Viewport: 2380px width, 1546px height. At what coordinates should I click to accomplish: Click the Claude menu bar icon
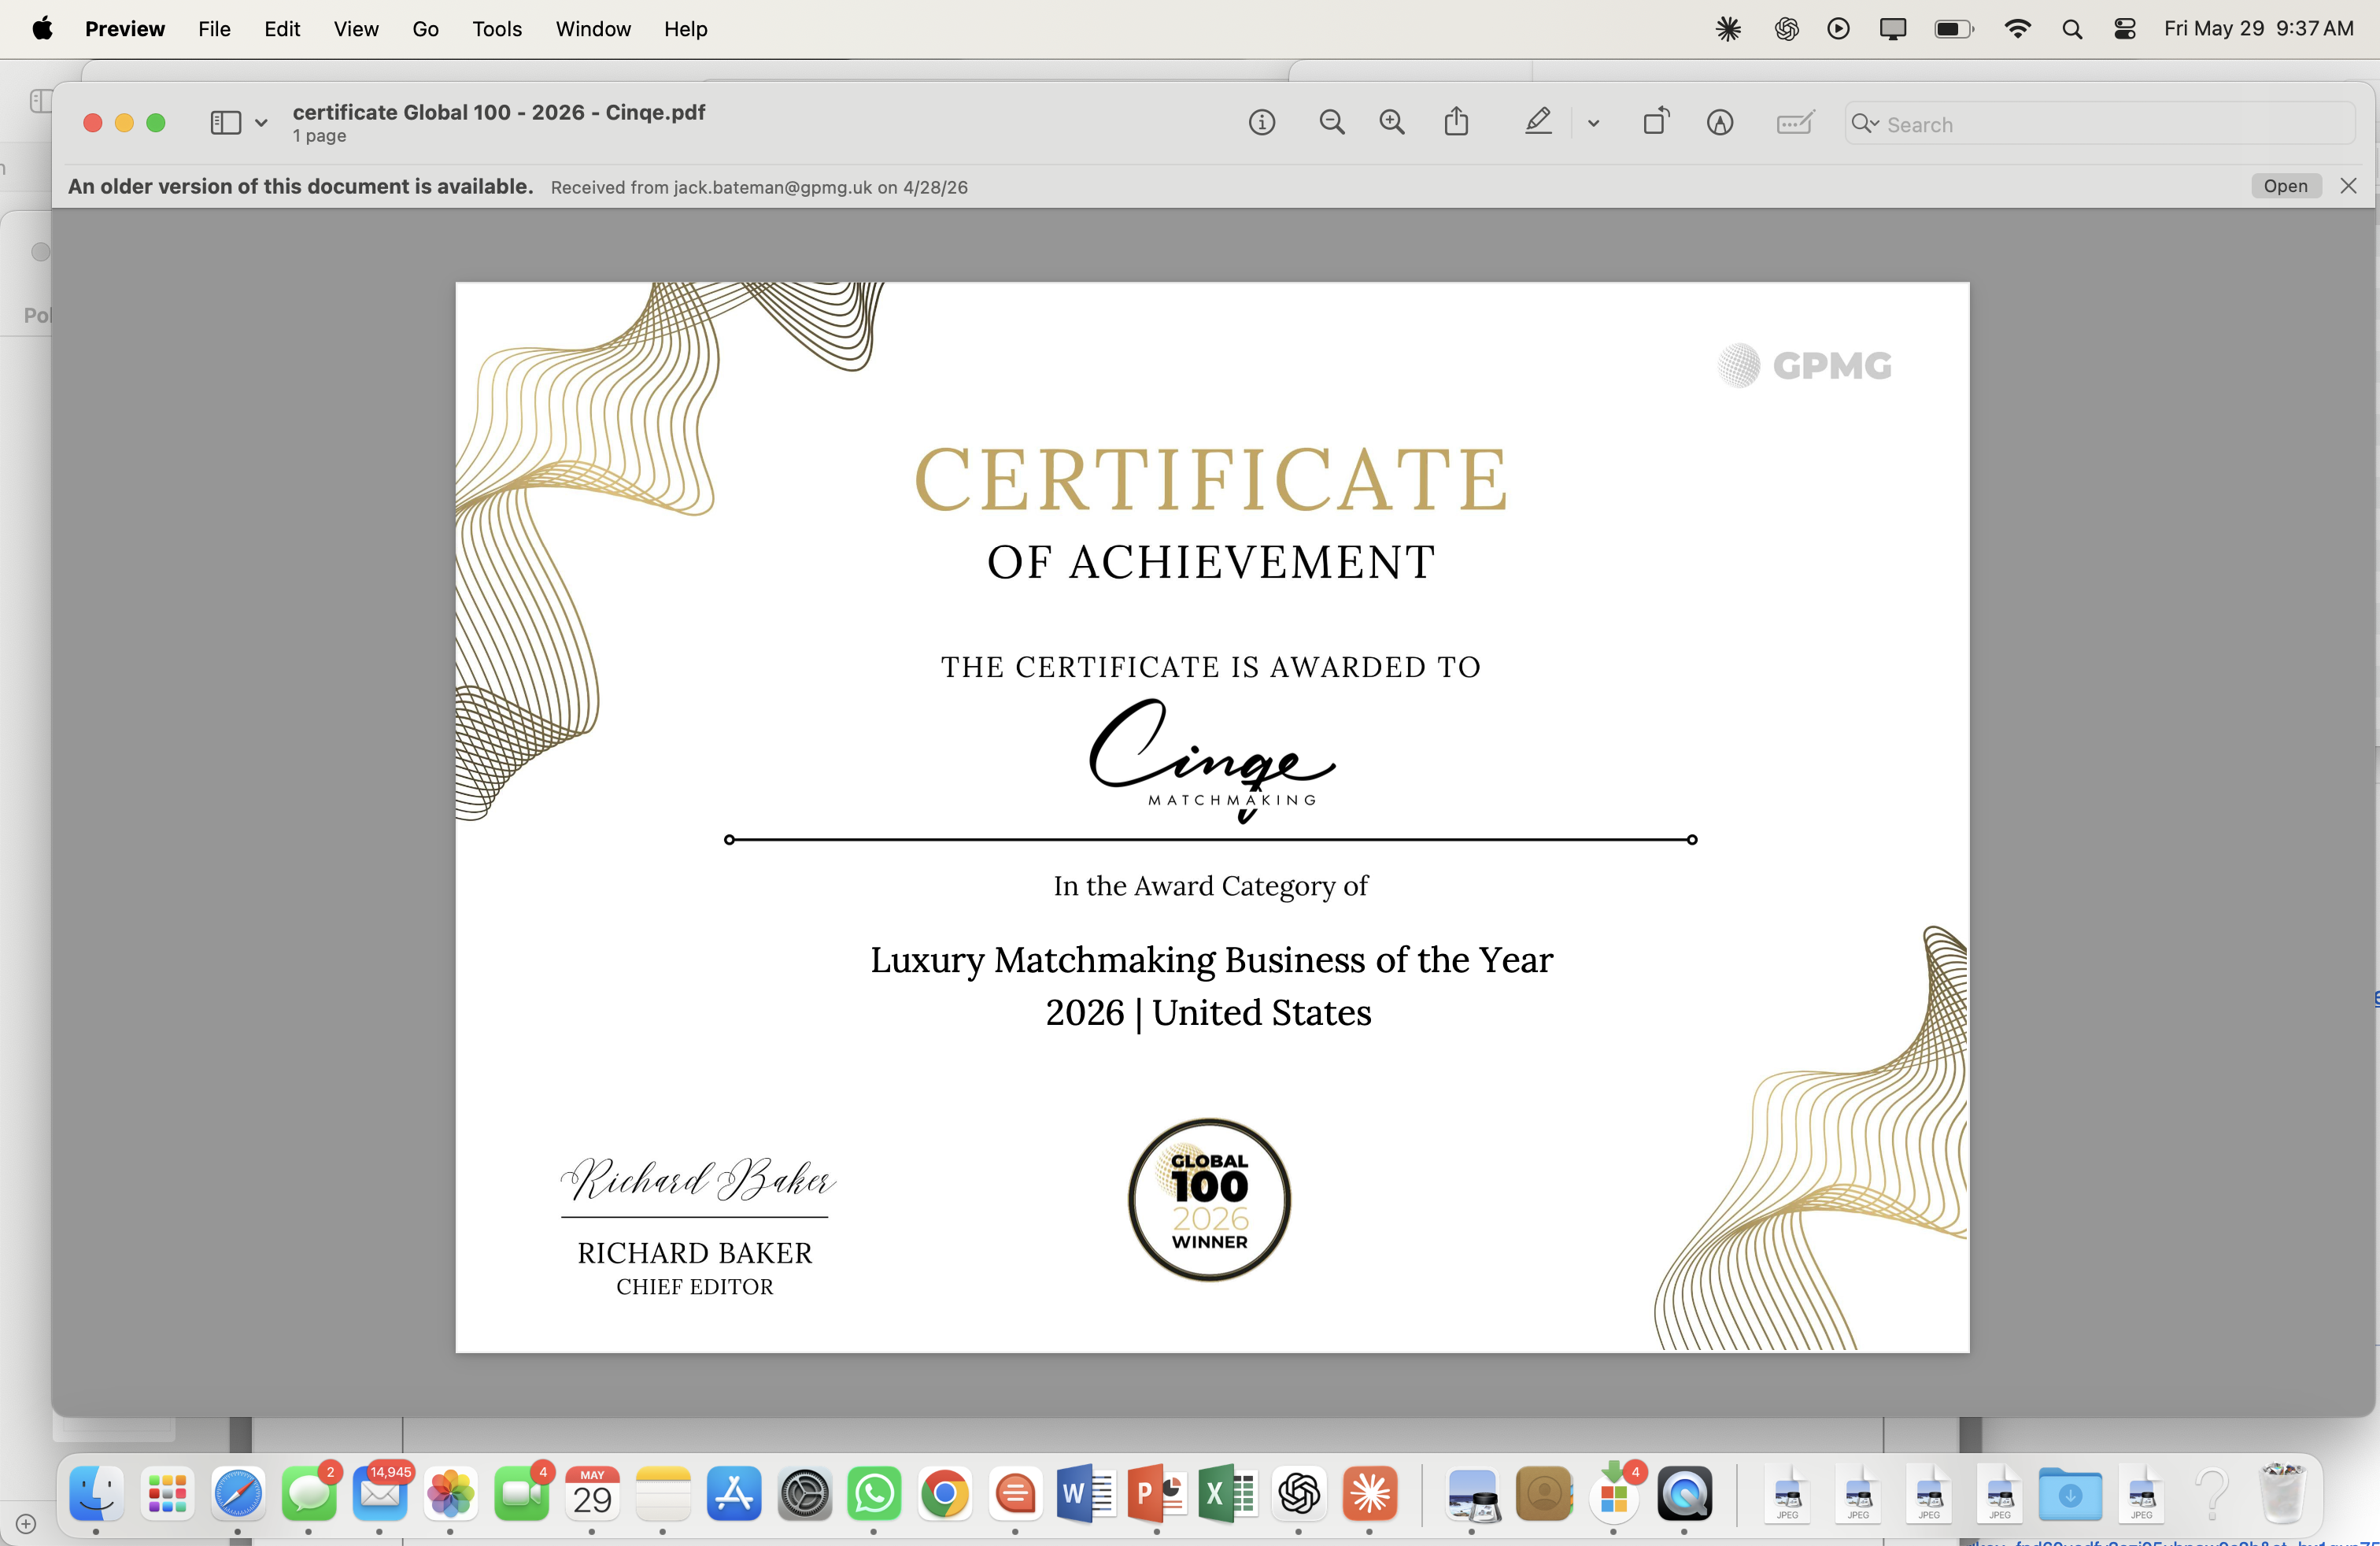coord(1728,29)
